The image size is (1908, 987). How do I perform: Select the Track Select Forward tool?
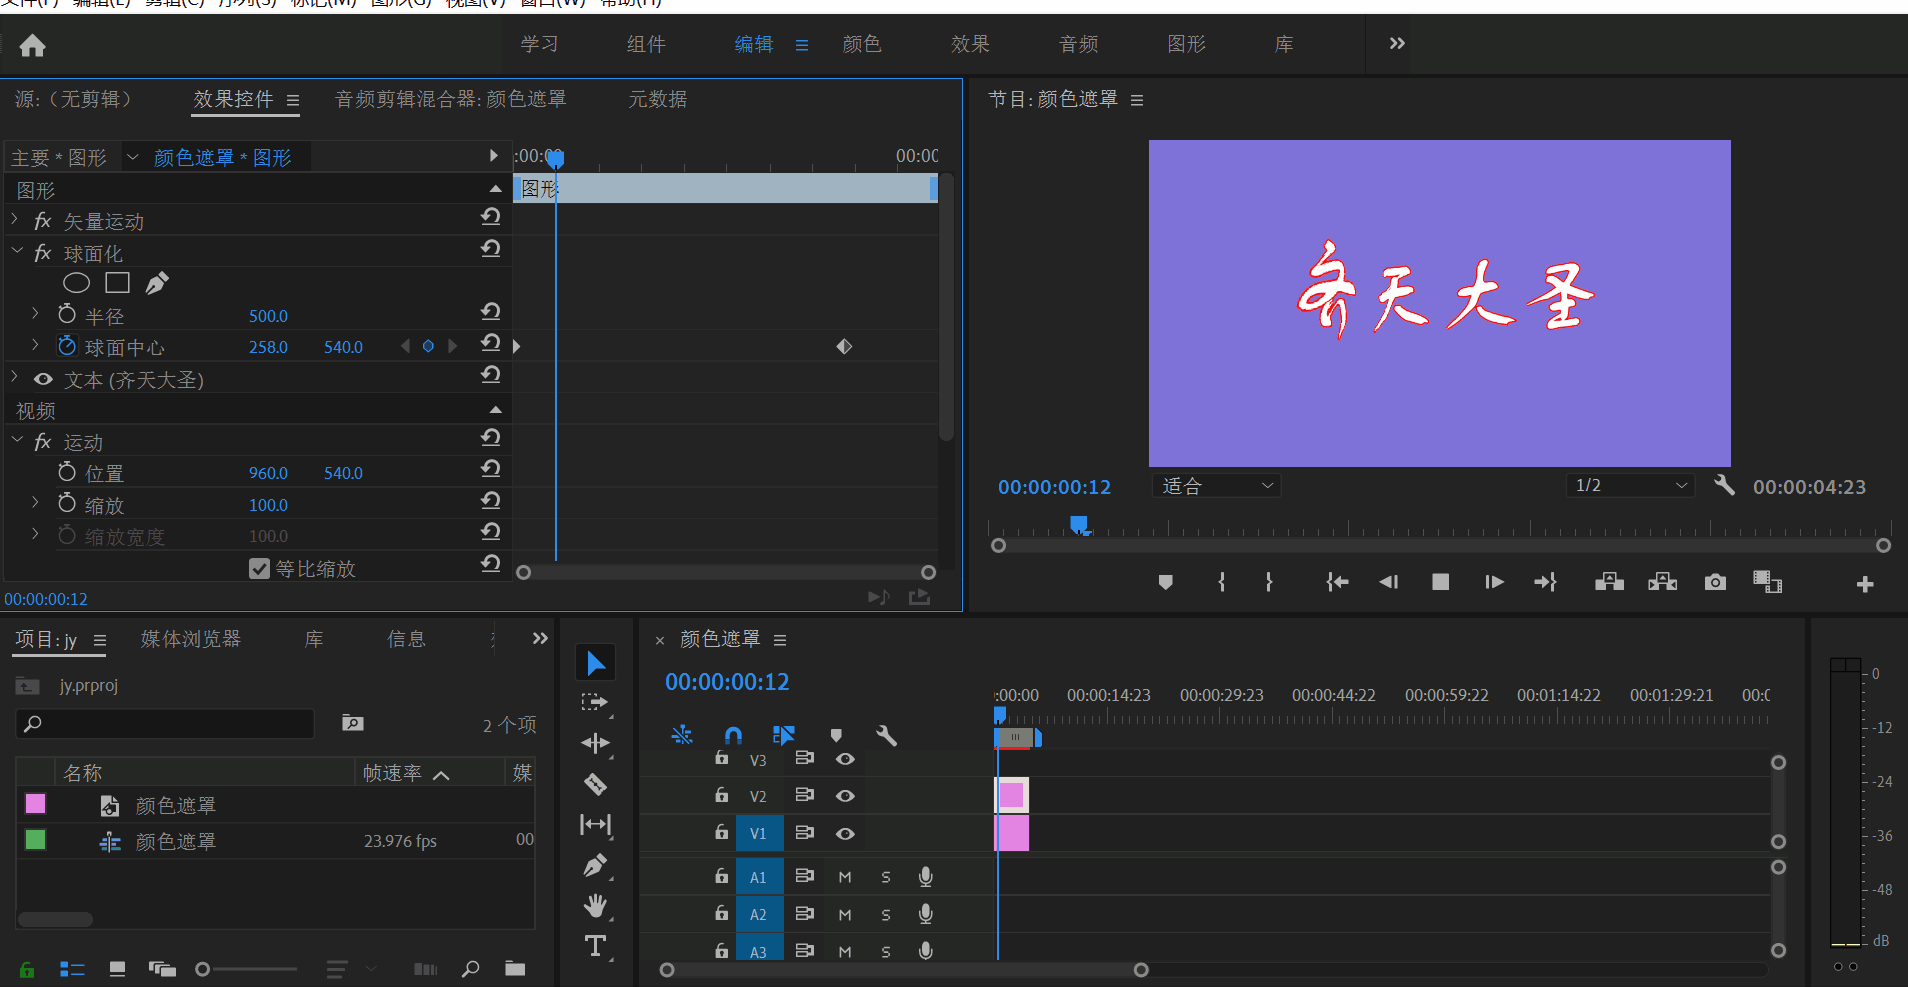[595, 702]
